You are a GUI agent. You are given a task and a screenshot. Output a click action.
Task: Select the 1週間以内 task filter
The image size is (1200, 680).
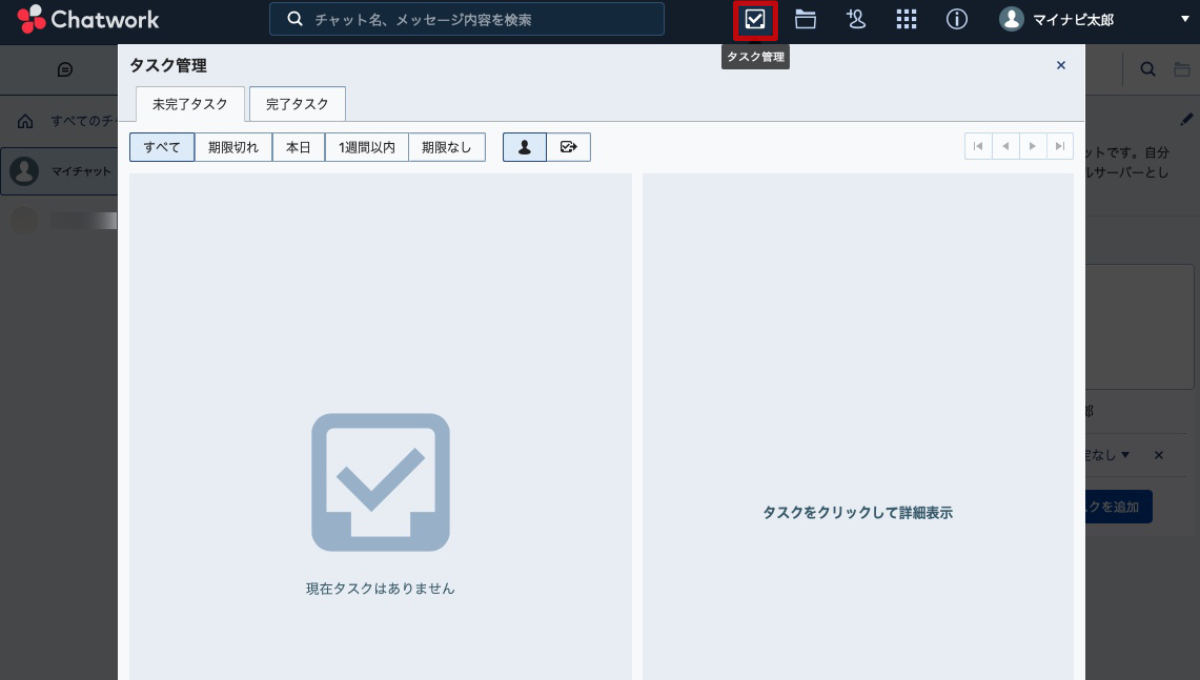coord(366,147)
